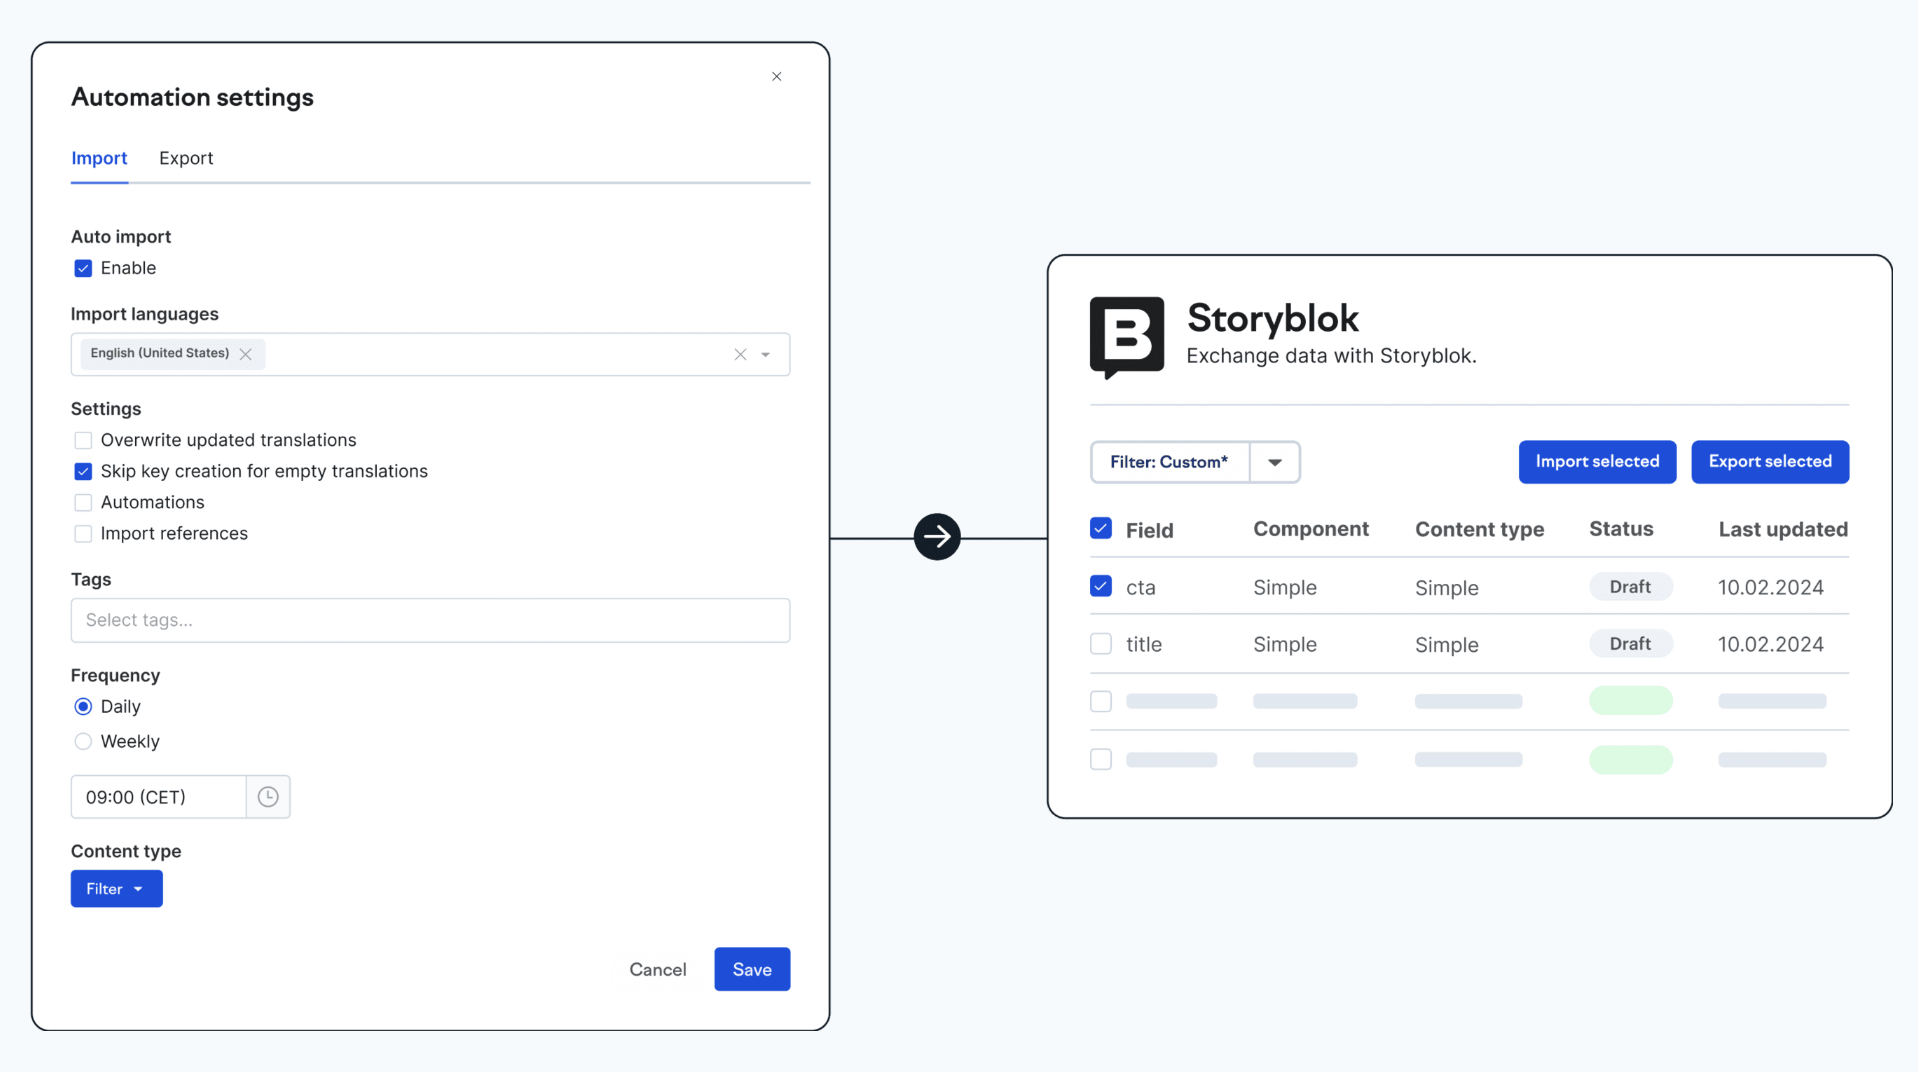
Task: Close the Automation settings dialog
Action: [776, 76]
